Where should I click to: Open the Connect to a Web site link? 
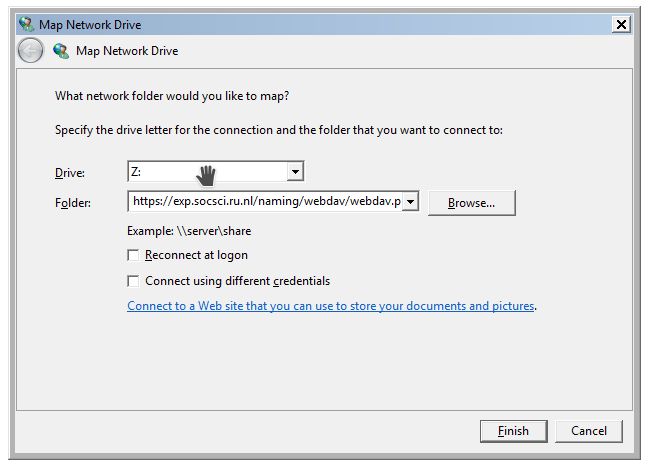(331, 306)
